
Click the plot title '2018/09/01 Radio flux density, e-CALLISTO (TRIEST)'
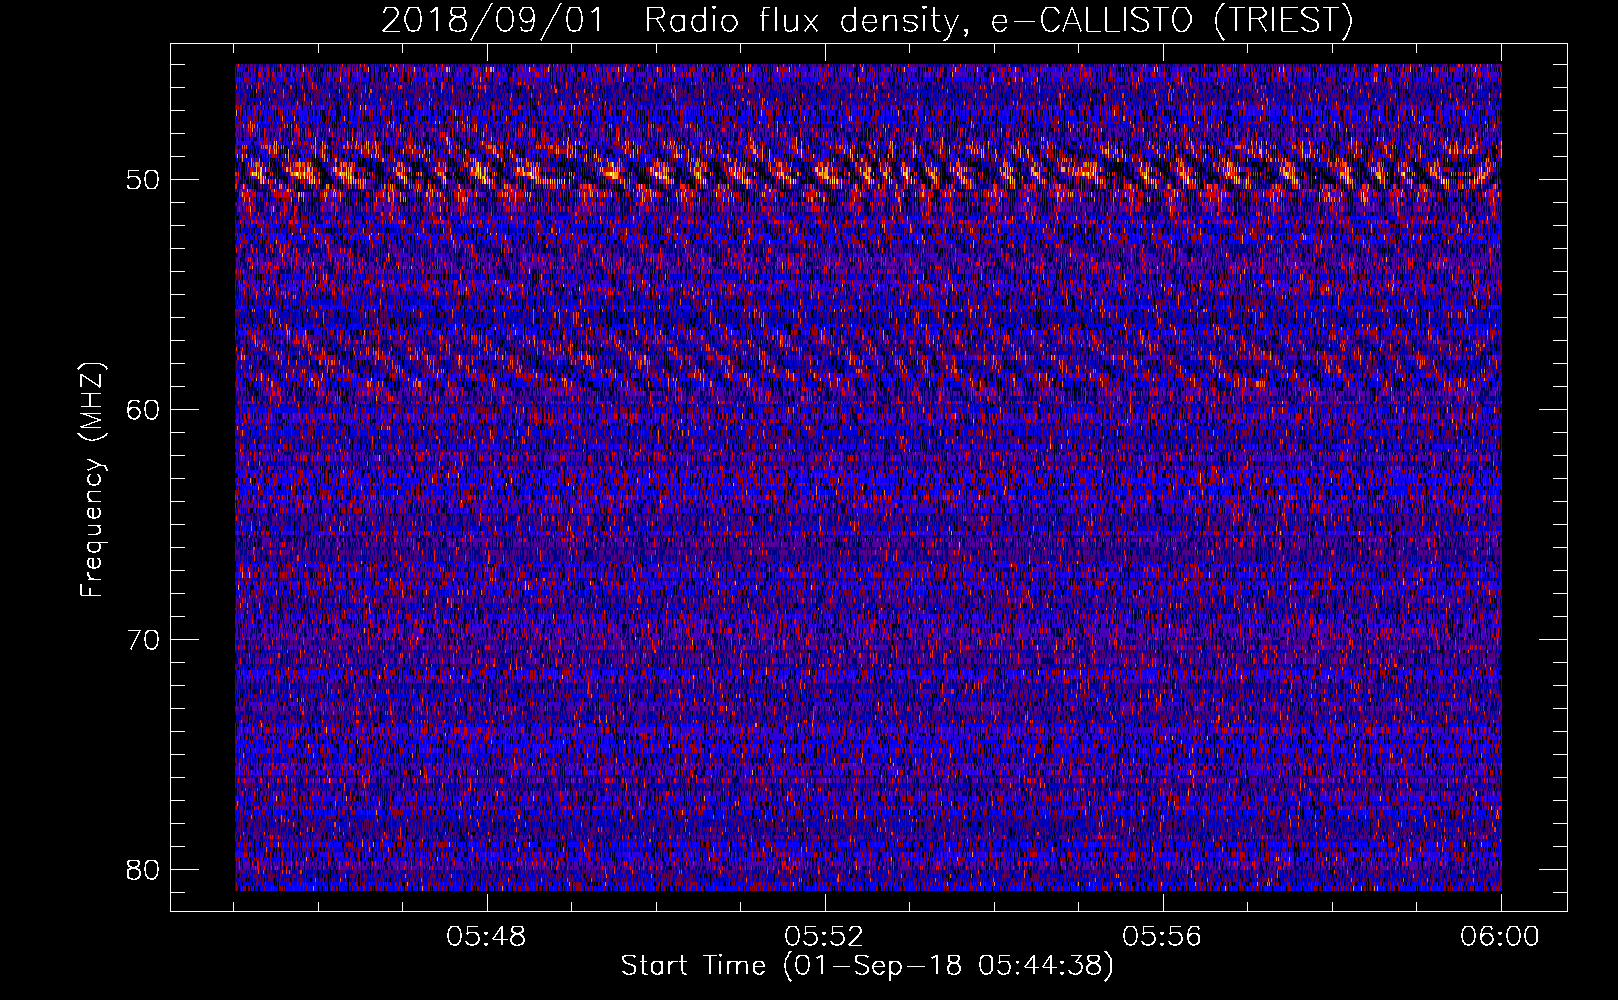[867, 20]
